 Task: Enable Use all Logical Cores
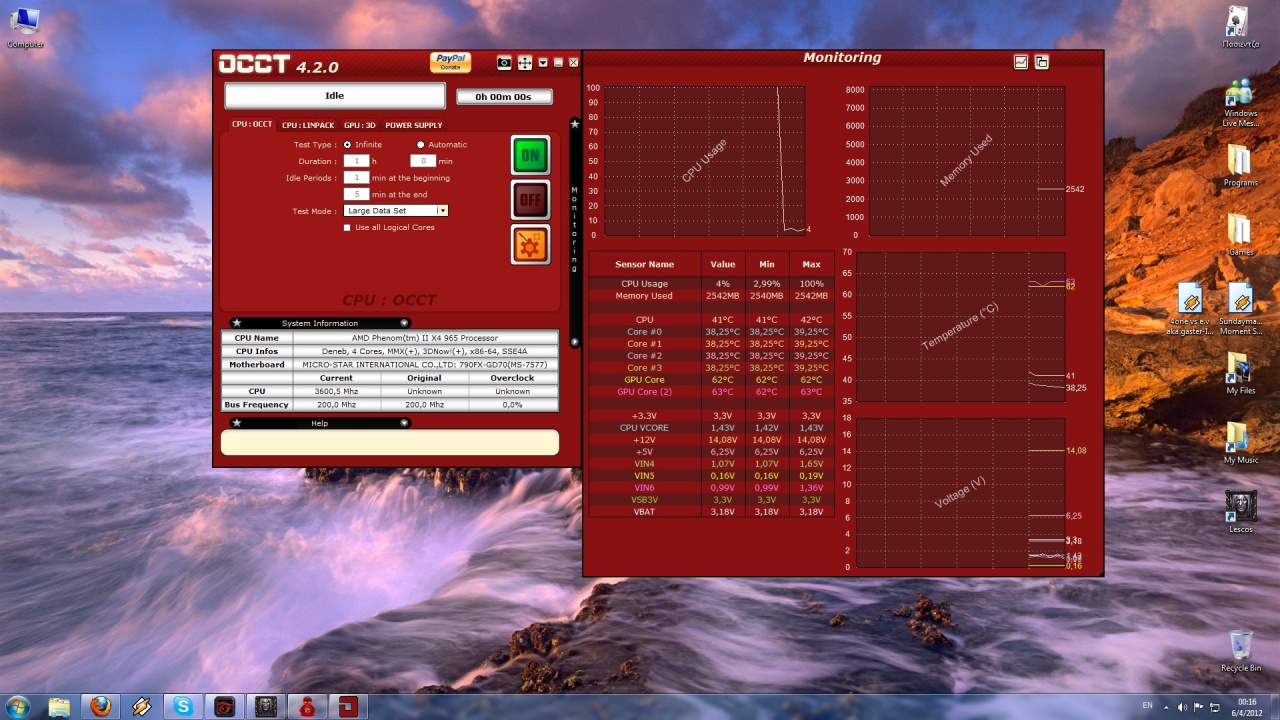pos(347,227)
